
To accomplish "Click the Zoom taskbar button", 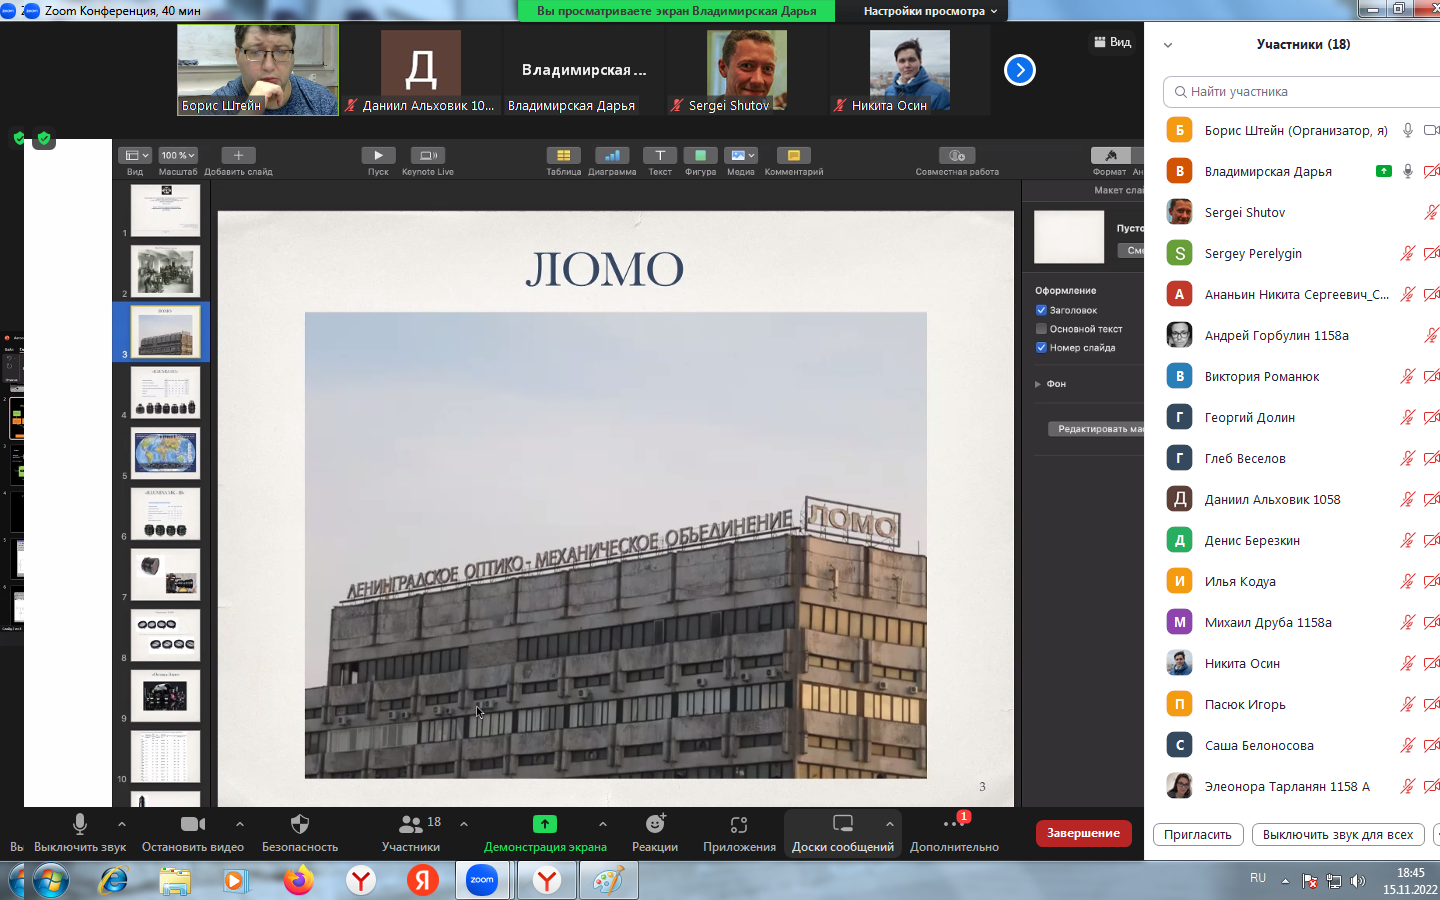I will coord(482,881).
